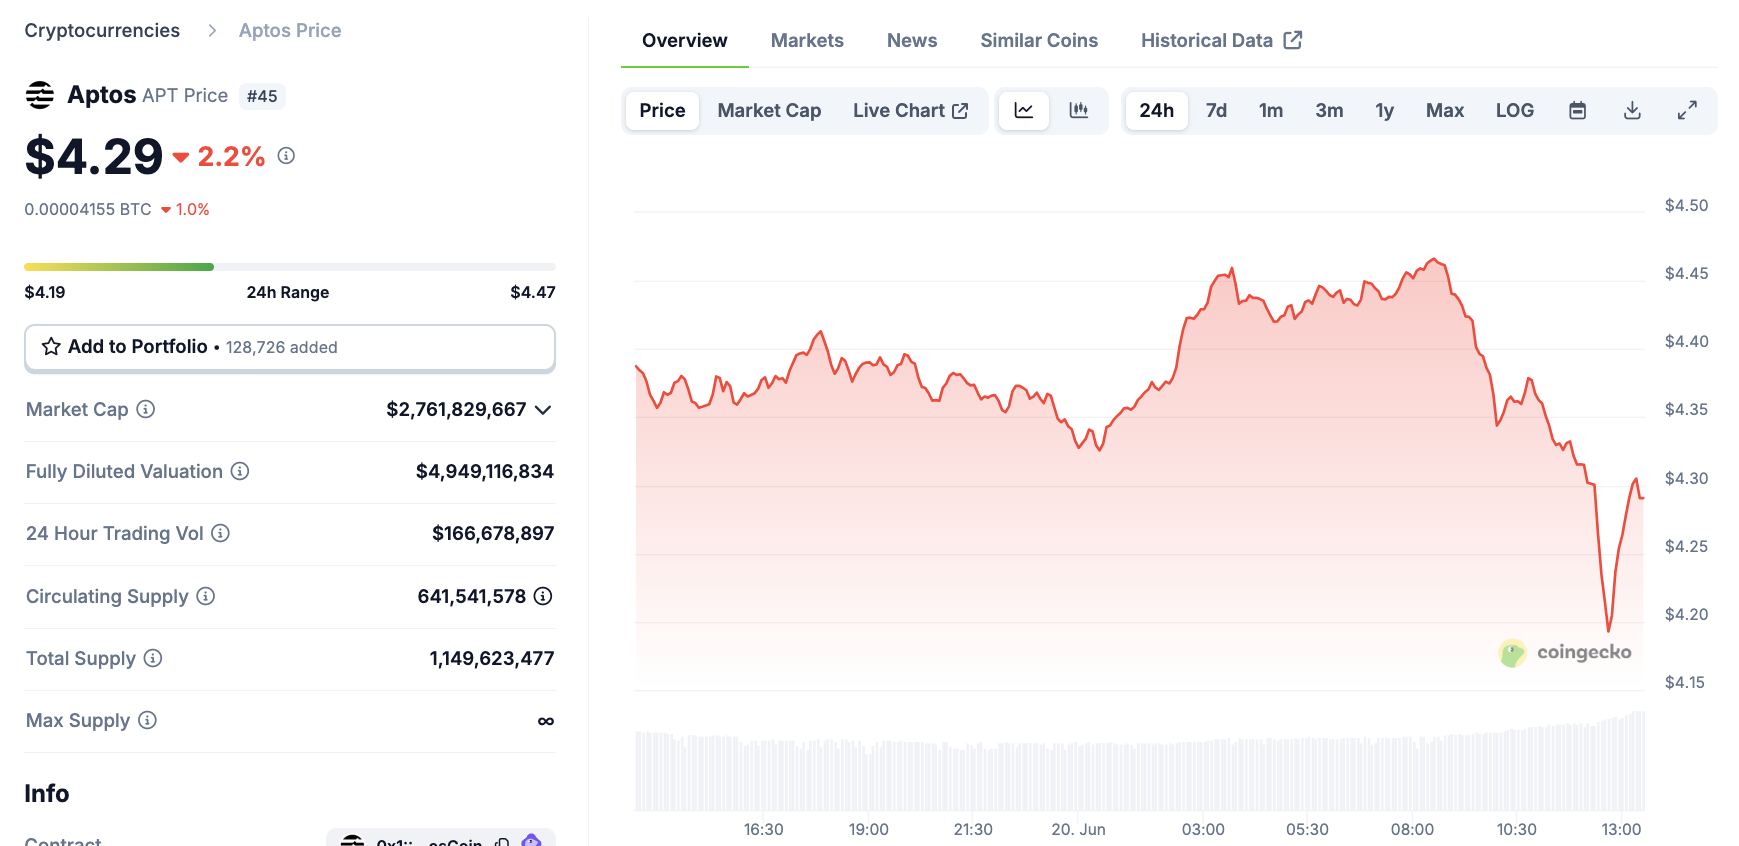The height and width of the screenshot is (846, 1739).
Task: Expand chart to fullscreen
Action: click(x=1687, y=110)
